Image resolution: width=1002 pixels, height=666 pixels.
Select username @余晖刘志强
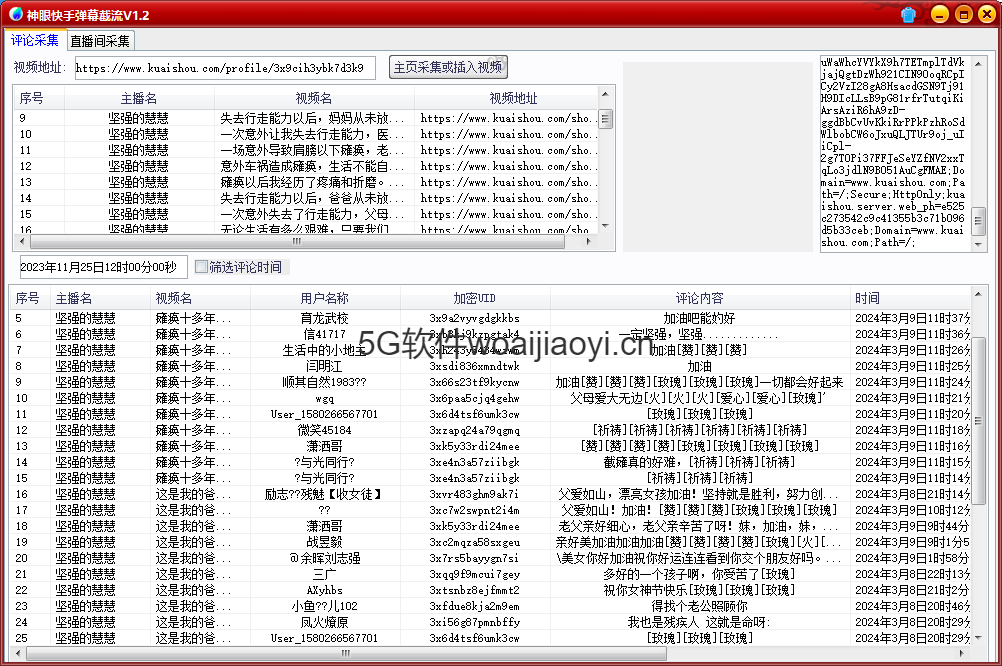pyautogui.click(x=325, y=558)
